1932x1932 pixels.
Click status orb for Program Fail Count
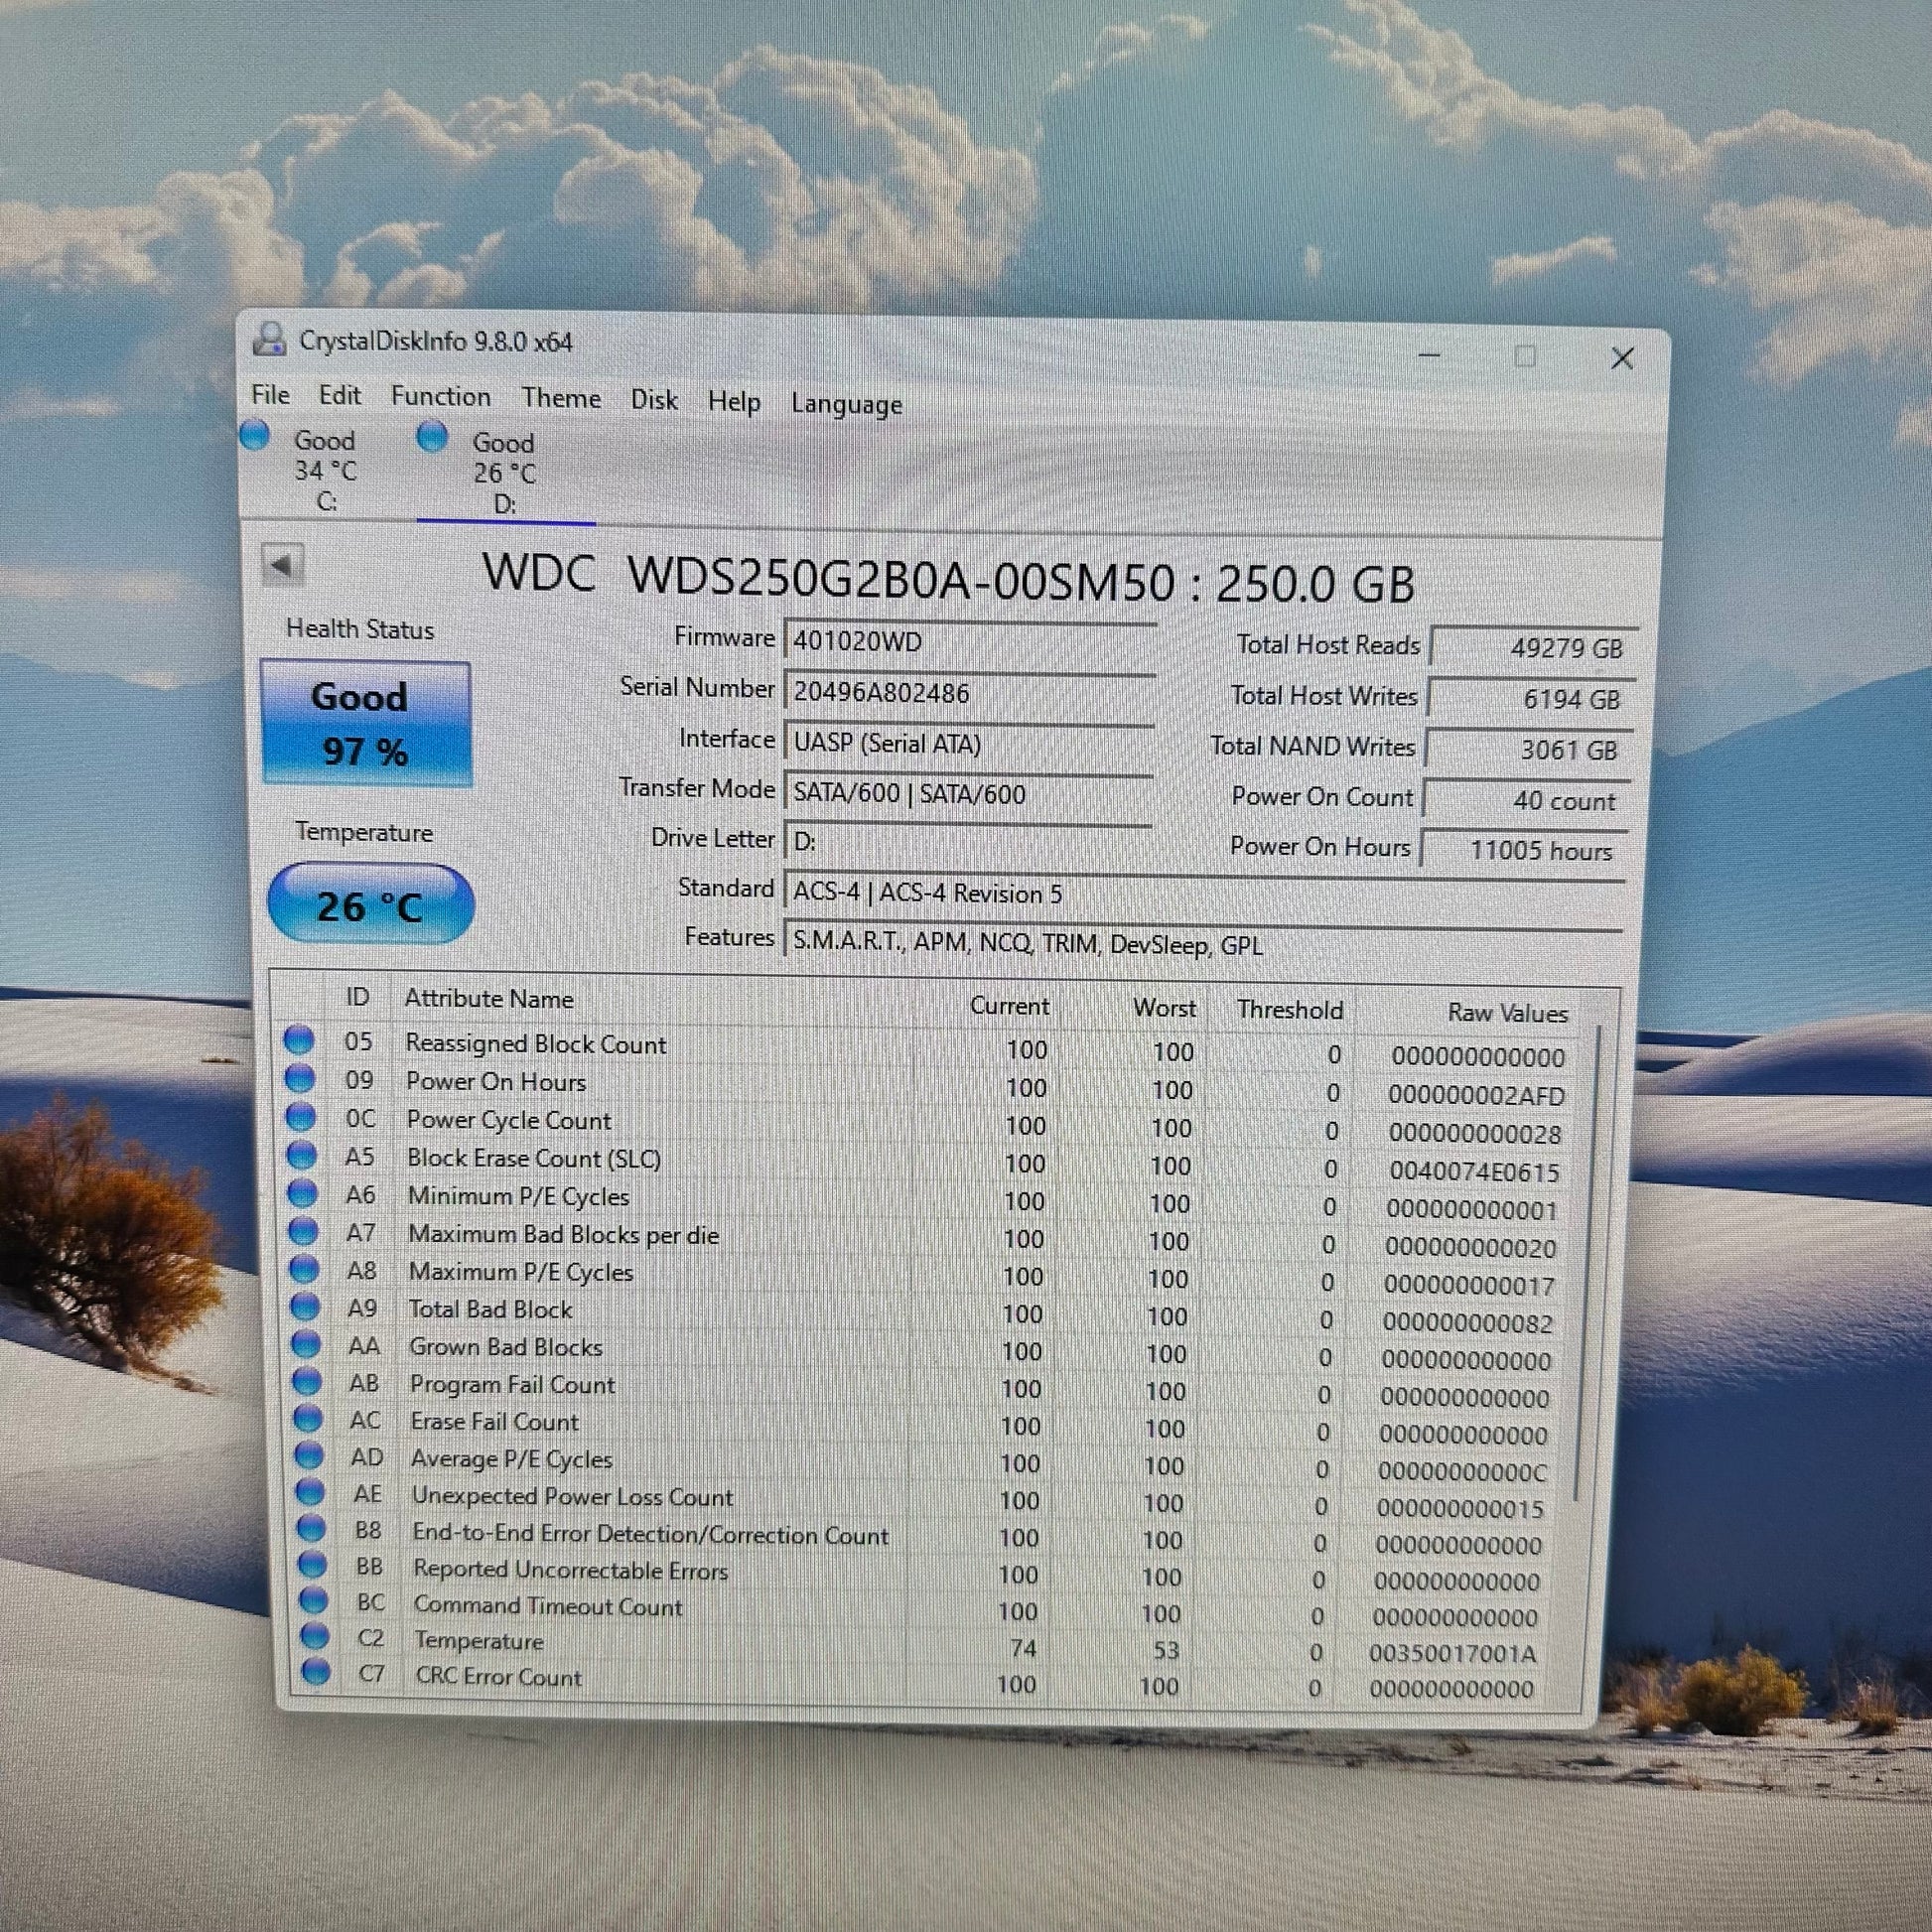308,1381
